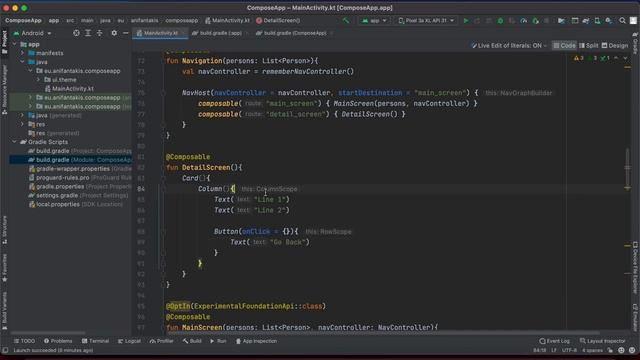Open the project structure icon in toolbar
Viewport: 640px width, 360px height.
(x=561, y=20)
